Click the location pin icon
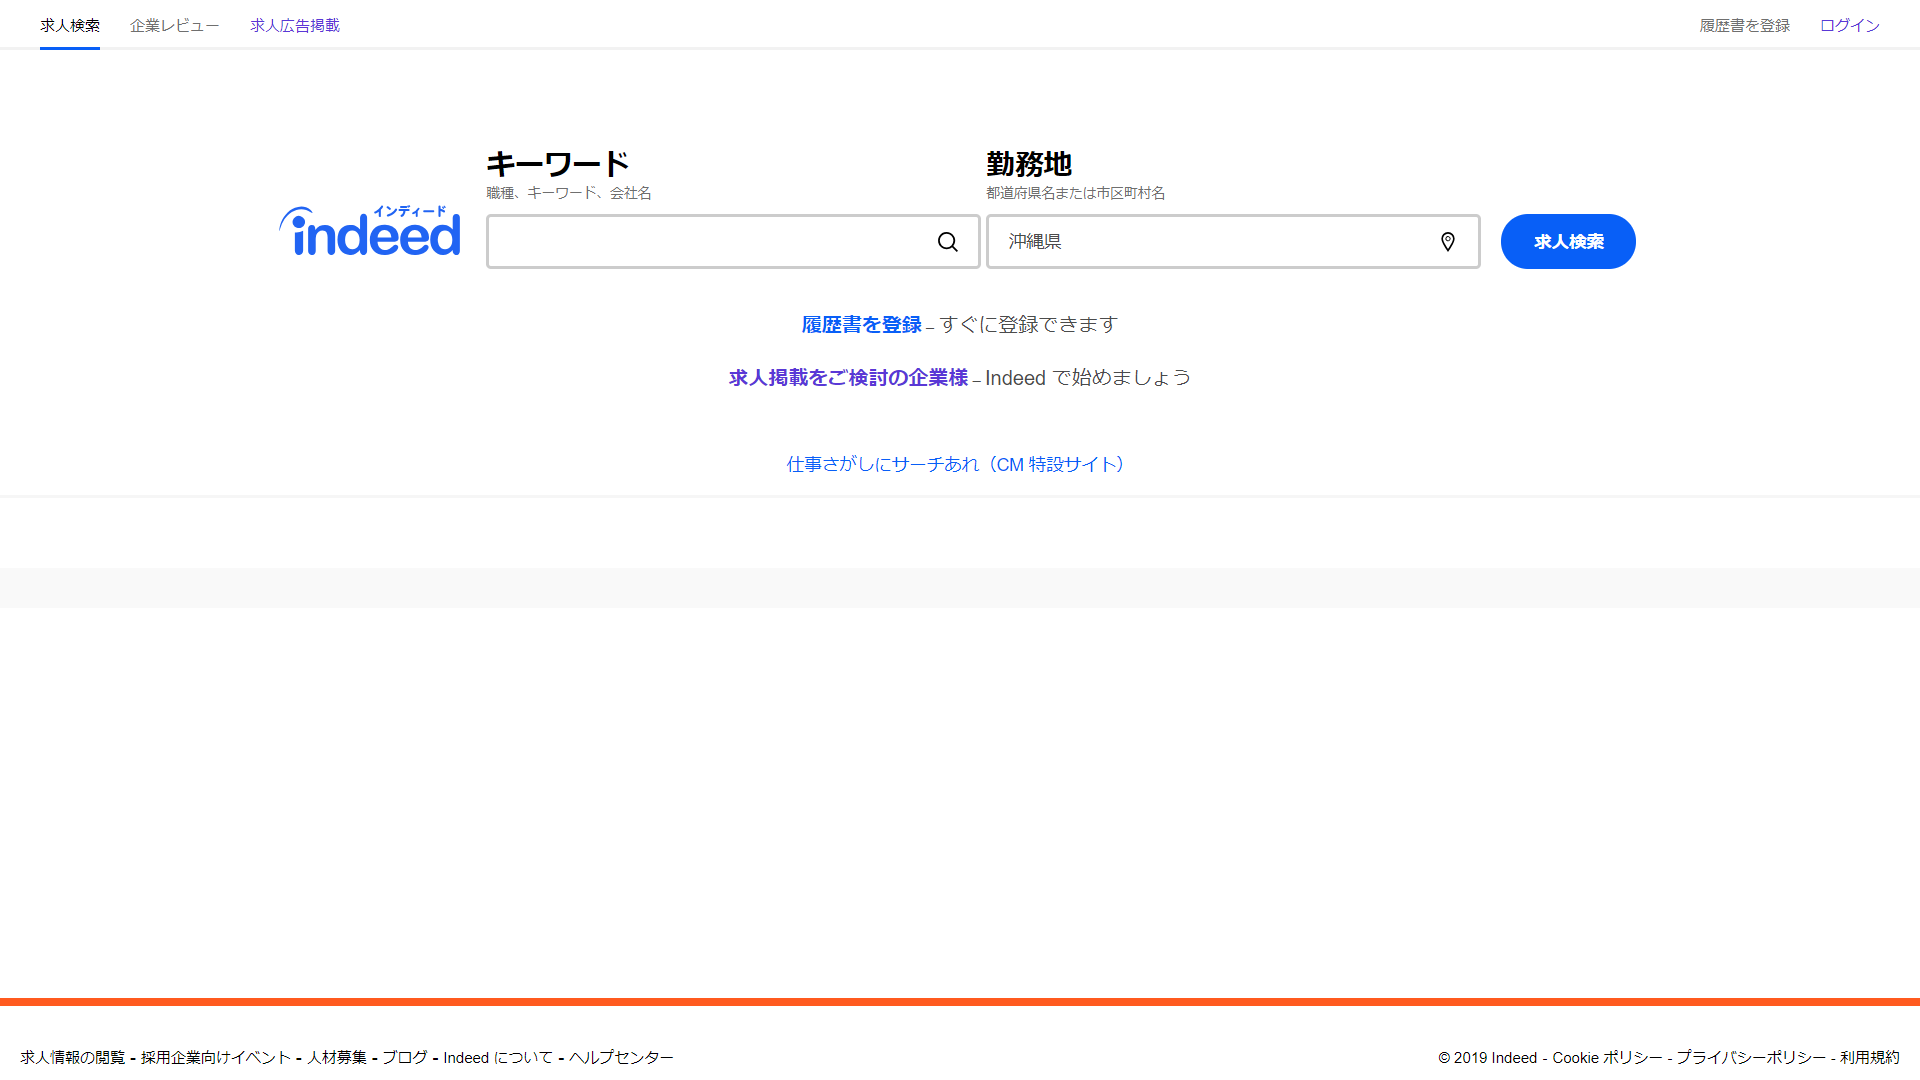This screenshot has height=1080, width=1920. tap(1447, 242)
